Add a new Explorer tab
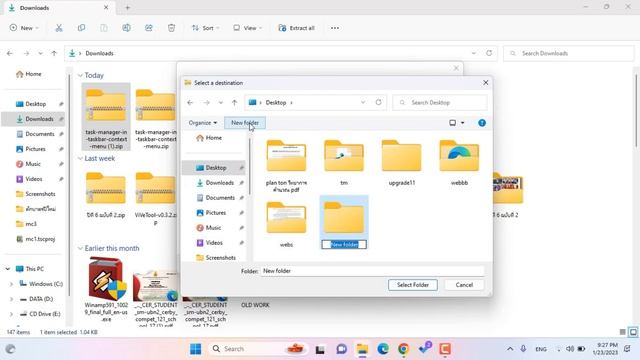Screen dimensions: 640x360 127,7
